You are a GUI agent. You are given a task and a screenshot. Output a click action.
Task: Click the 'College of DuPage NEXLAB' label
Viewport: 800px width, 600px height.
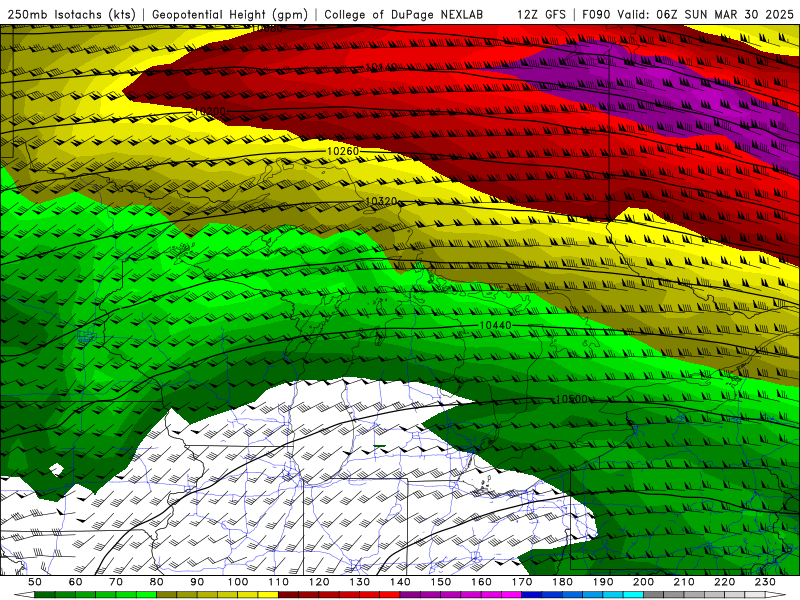point(404,14)
